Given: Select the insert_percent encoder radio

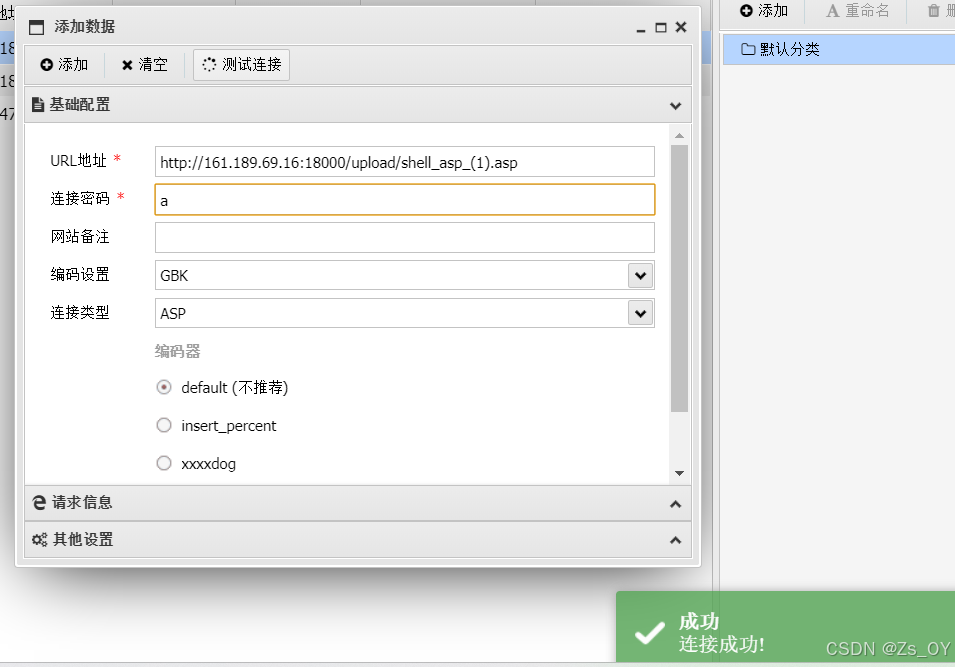Looking at the screenshot, I should point(164,425).
